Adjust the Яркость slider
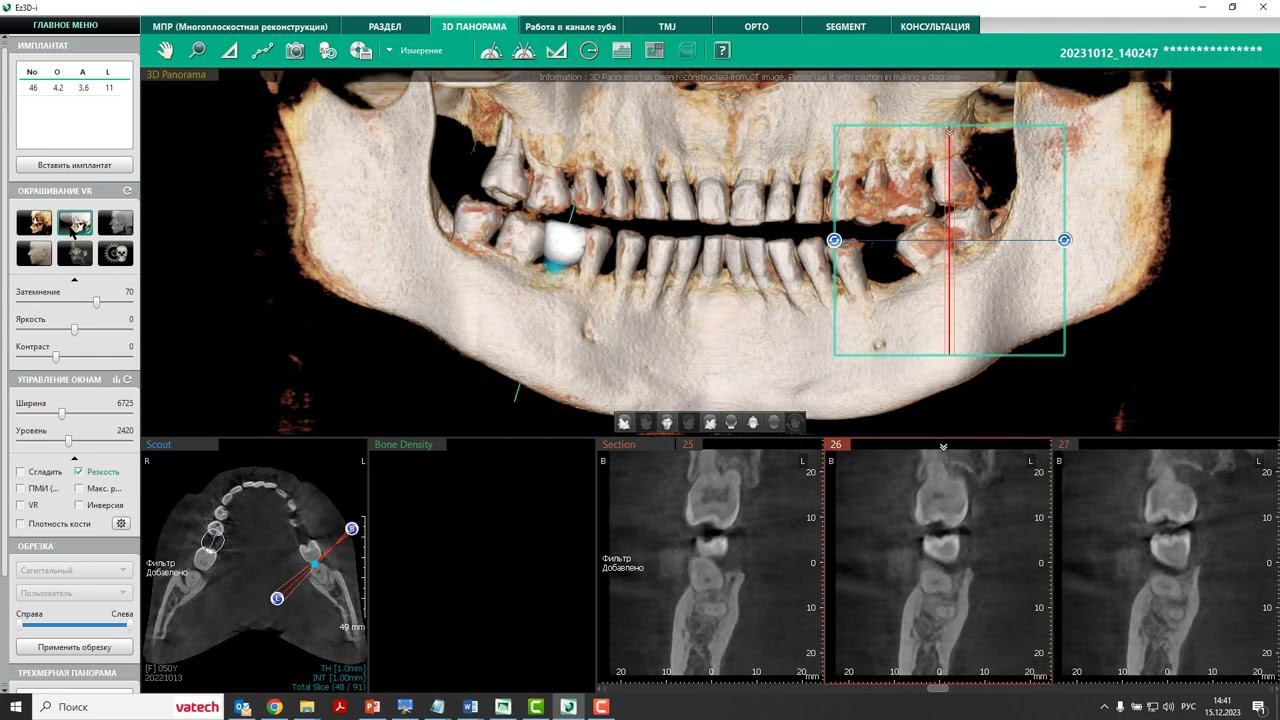Viewport: 1280px width, 720px height. pos(74,329)
